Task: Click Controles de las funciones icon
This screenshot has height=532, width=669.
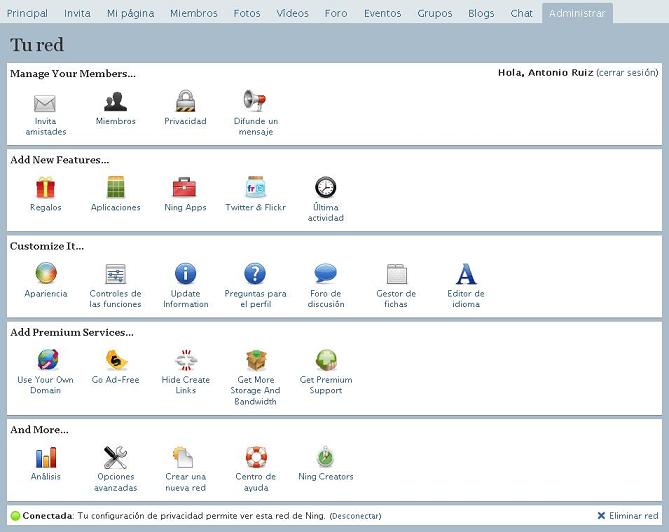Action: [x=115, y=274]
